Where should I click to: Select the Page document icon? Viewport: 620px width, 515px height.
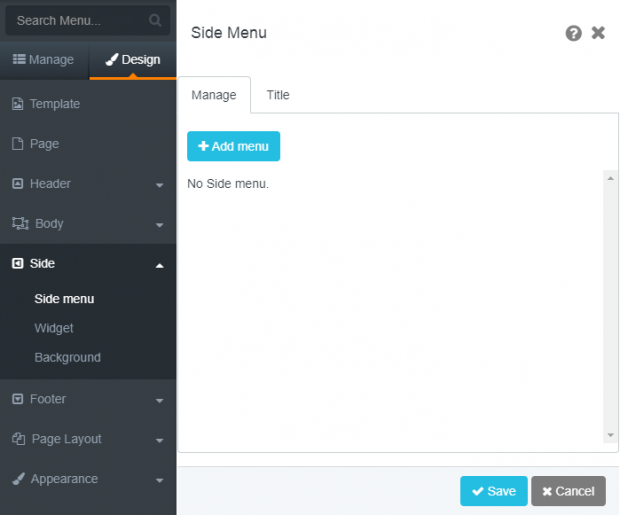click(17, 144)
